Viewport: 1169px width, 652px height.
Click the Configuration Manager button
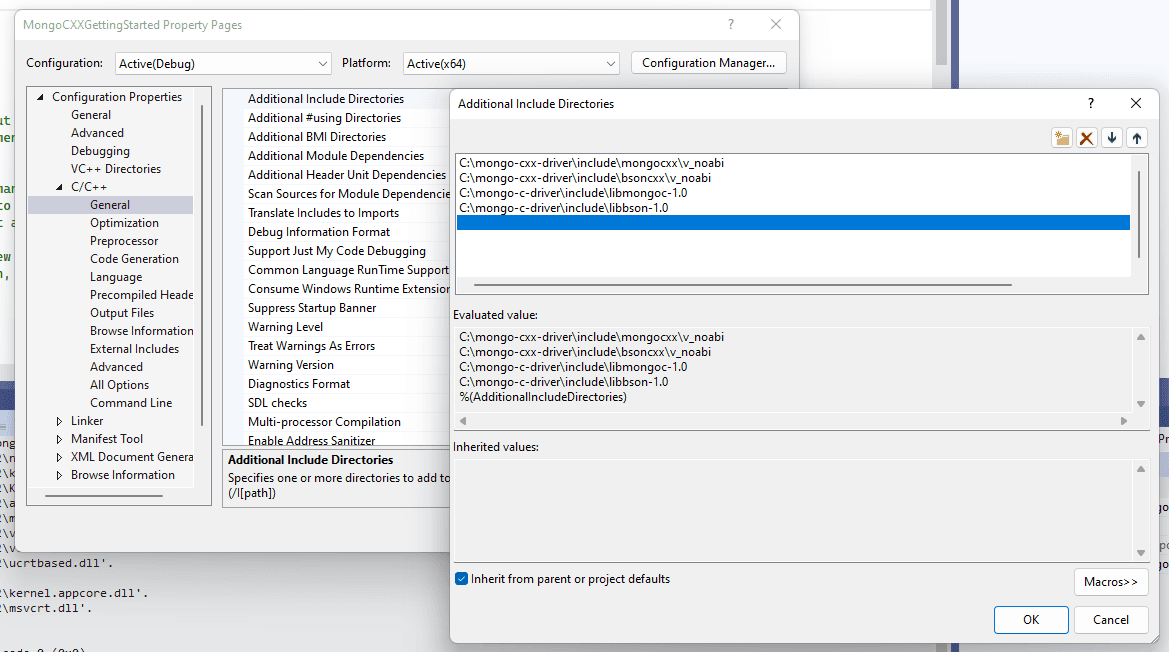pyautogui.click(x=708, y=63)
